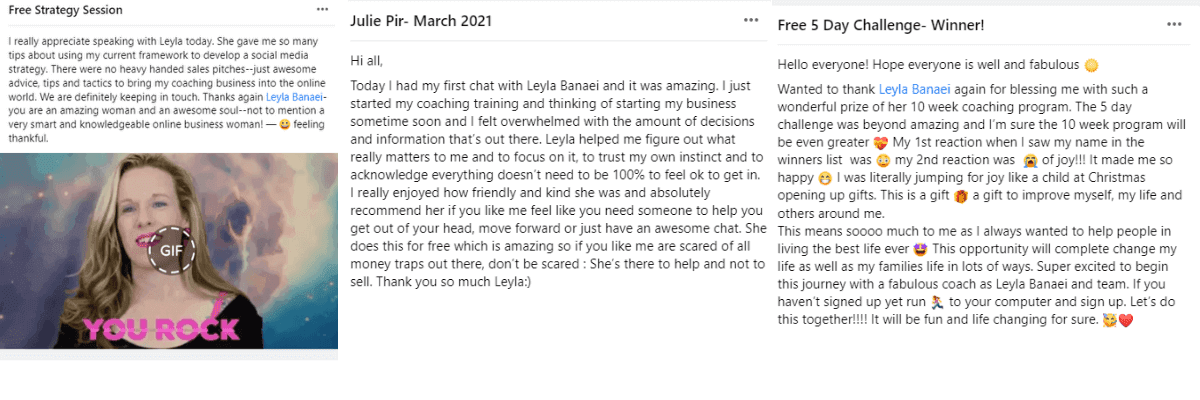The height and width of the screenshot is (400, 1200).
Task: Click the 'Free Strategy Session' post title
Action: 65,10
